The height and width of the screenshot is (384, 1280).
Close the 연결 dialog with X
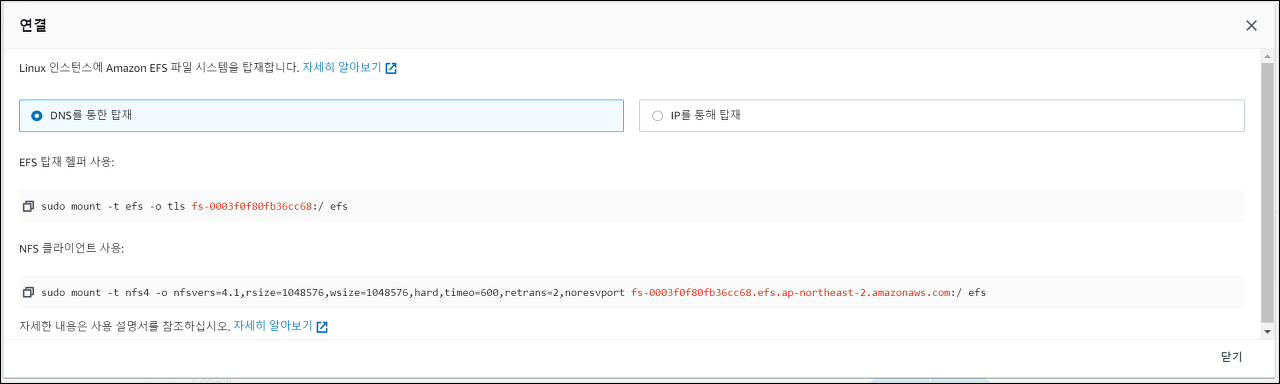[x=1251, y=25]
